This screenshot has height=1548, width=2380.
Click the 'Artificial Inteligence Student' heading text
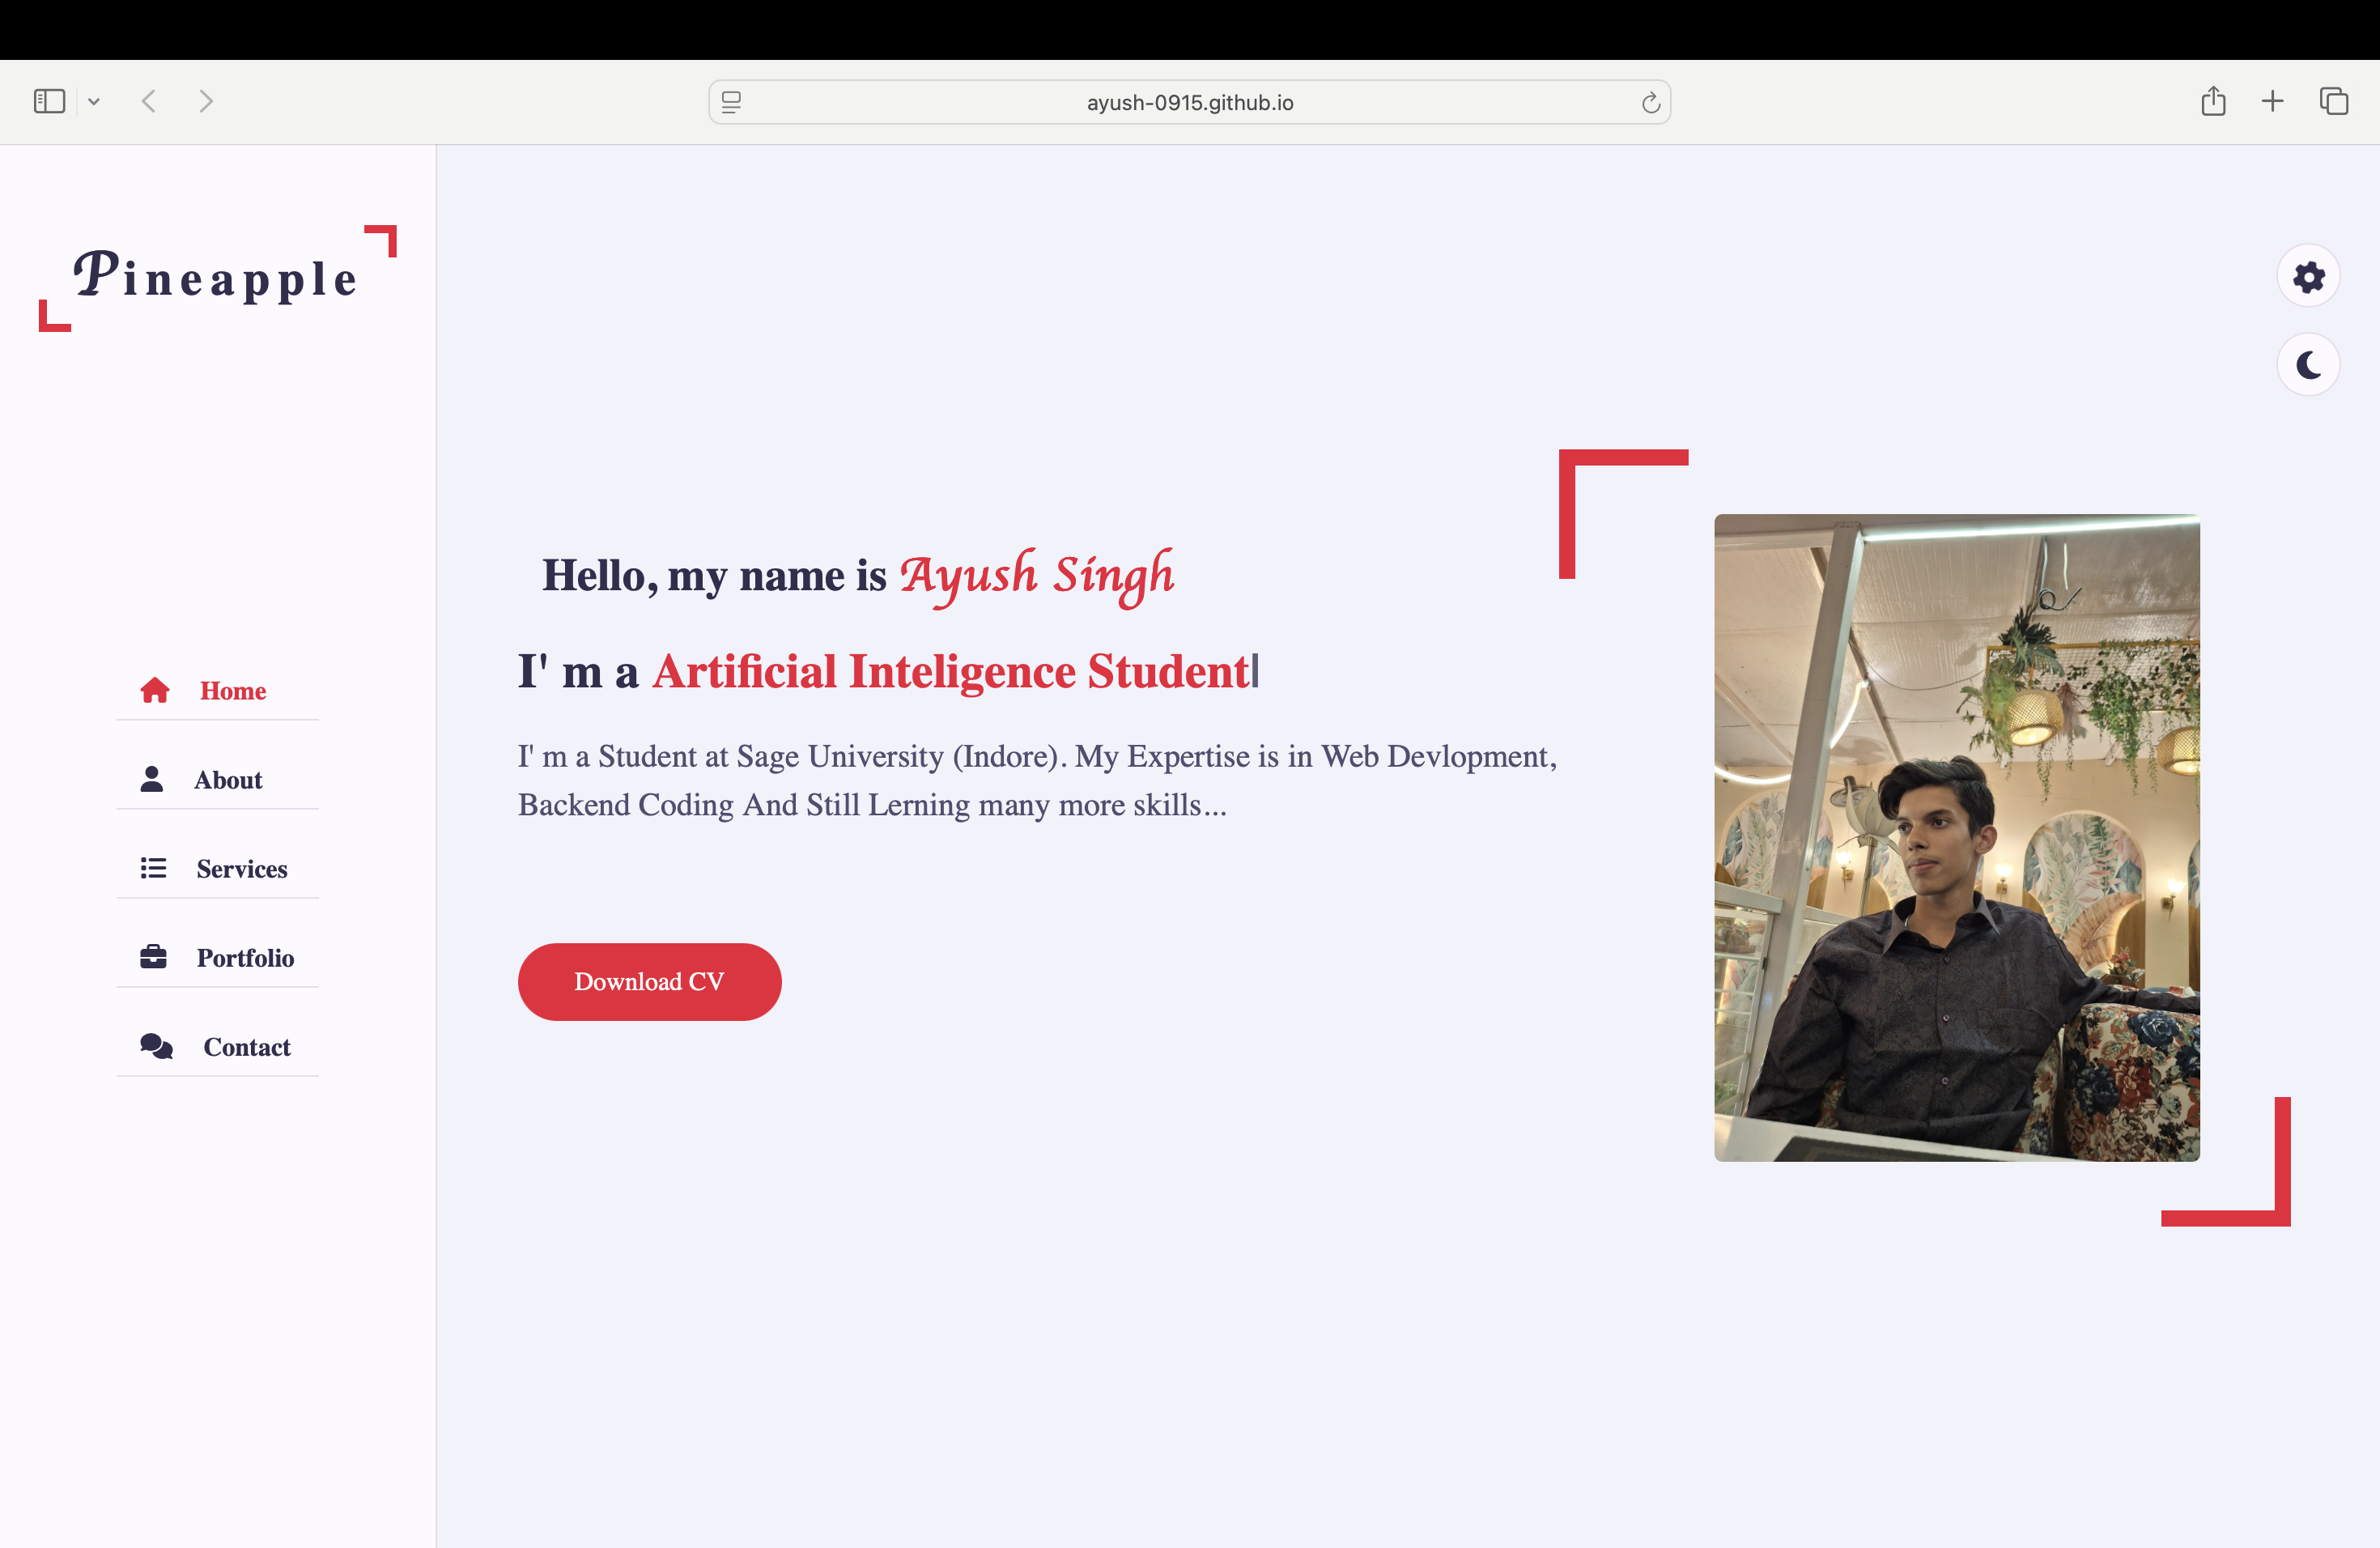coord(951,671)
